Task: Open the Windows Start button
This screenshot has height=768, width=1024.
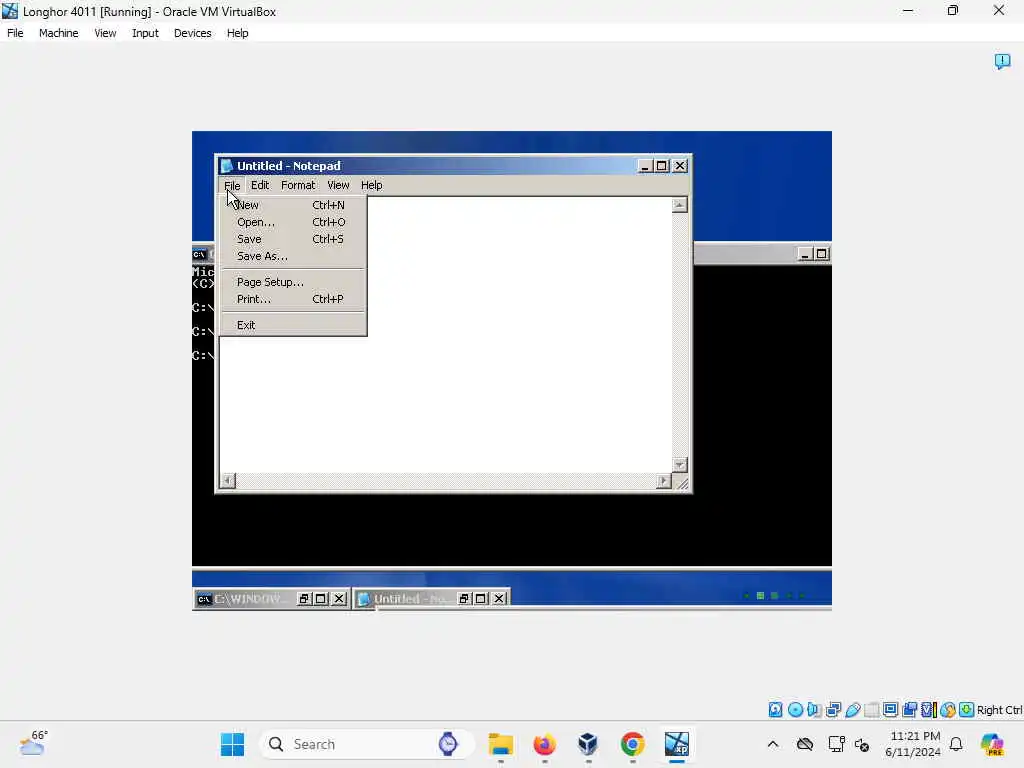Action: (x=232, y=744)
